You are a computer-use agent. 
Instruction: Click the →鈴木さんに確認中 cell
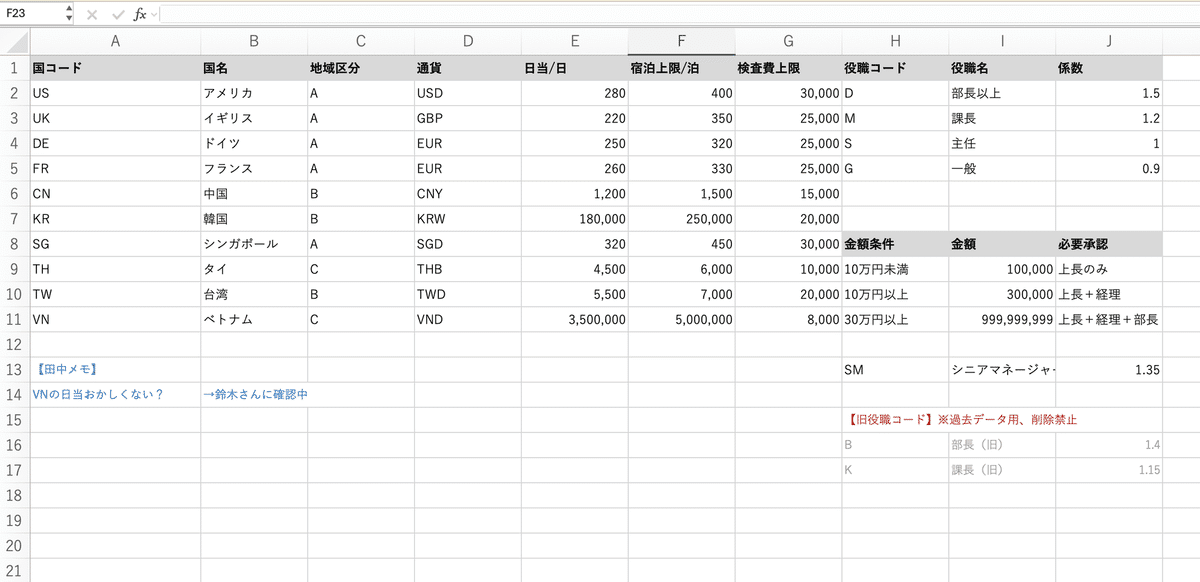(254, 395)
